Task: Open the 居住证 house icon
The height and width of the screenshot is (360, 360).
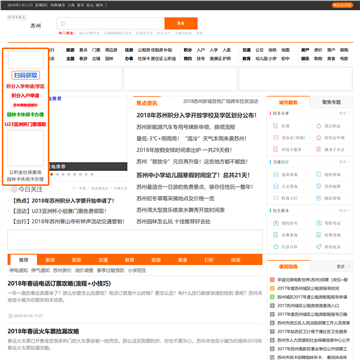Action: (x=318, y=138)
